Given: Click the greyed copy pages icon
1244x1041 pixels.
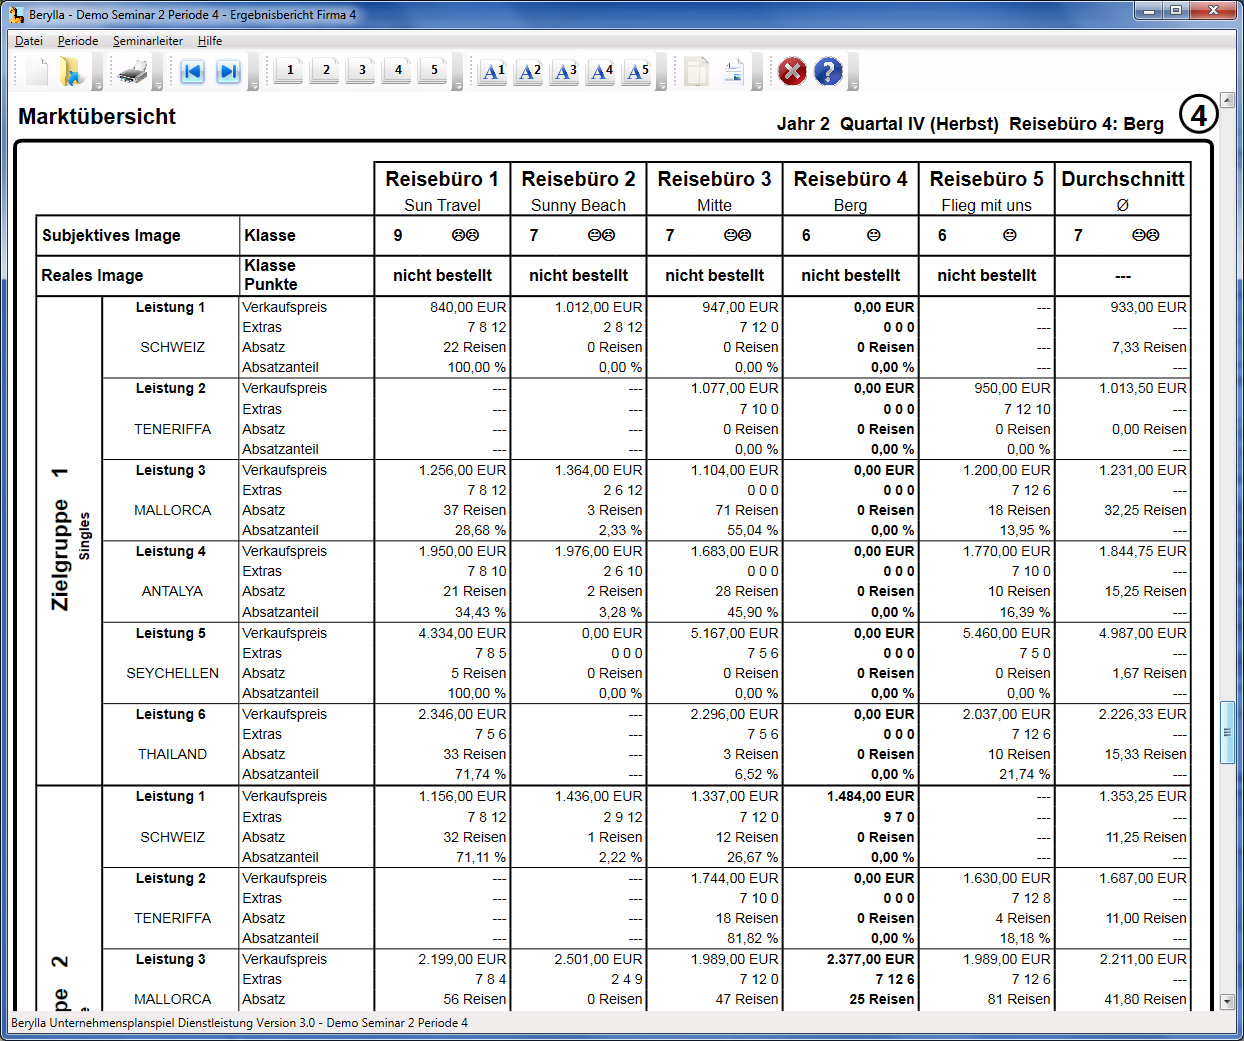Looking at the screenshot, I should (x=697, y=72).
